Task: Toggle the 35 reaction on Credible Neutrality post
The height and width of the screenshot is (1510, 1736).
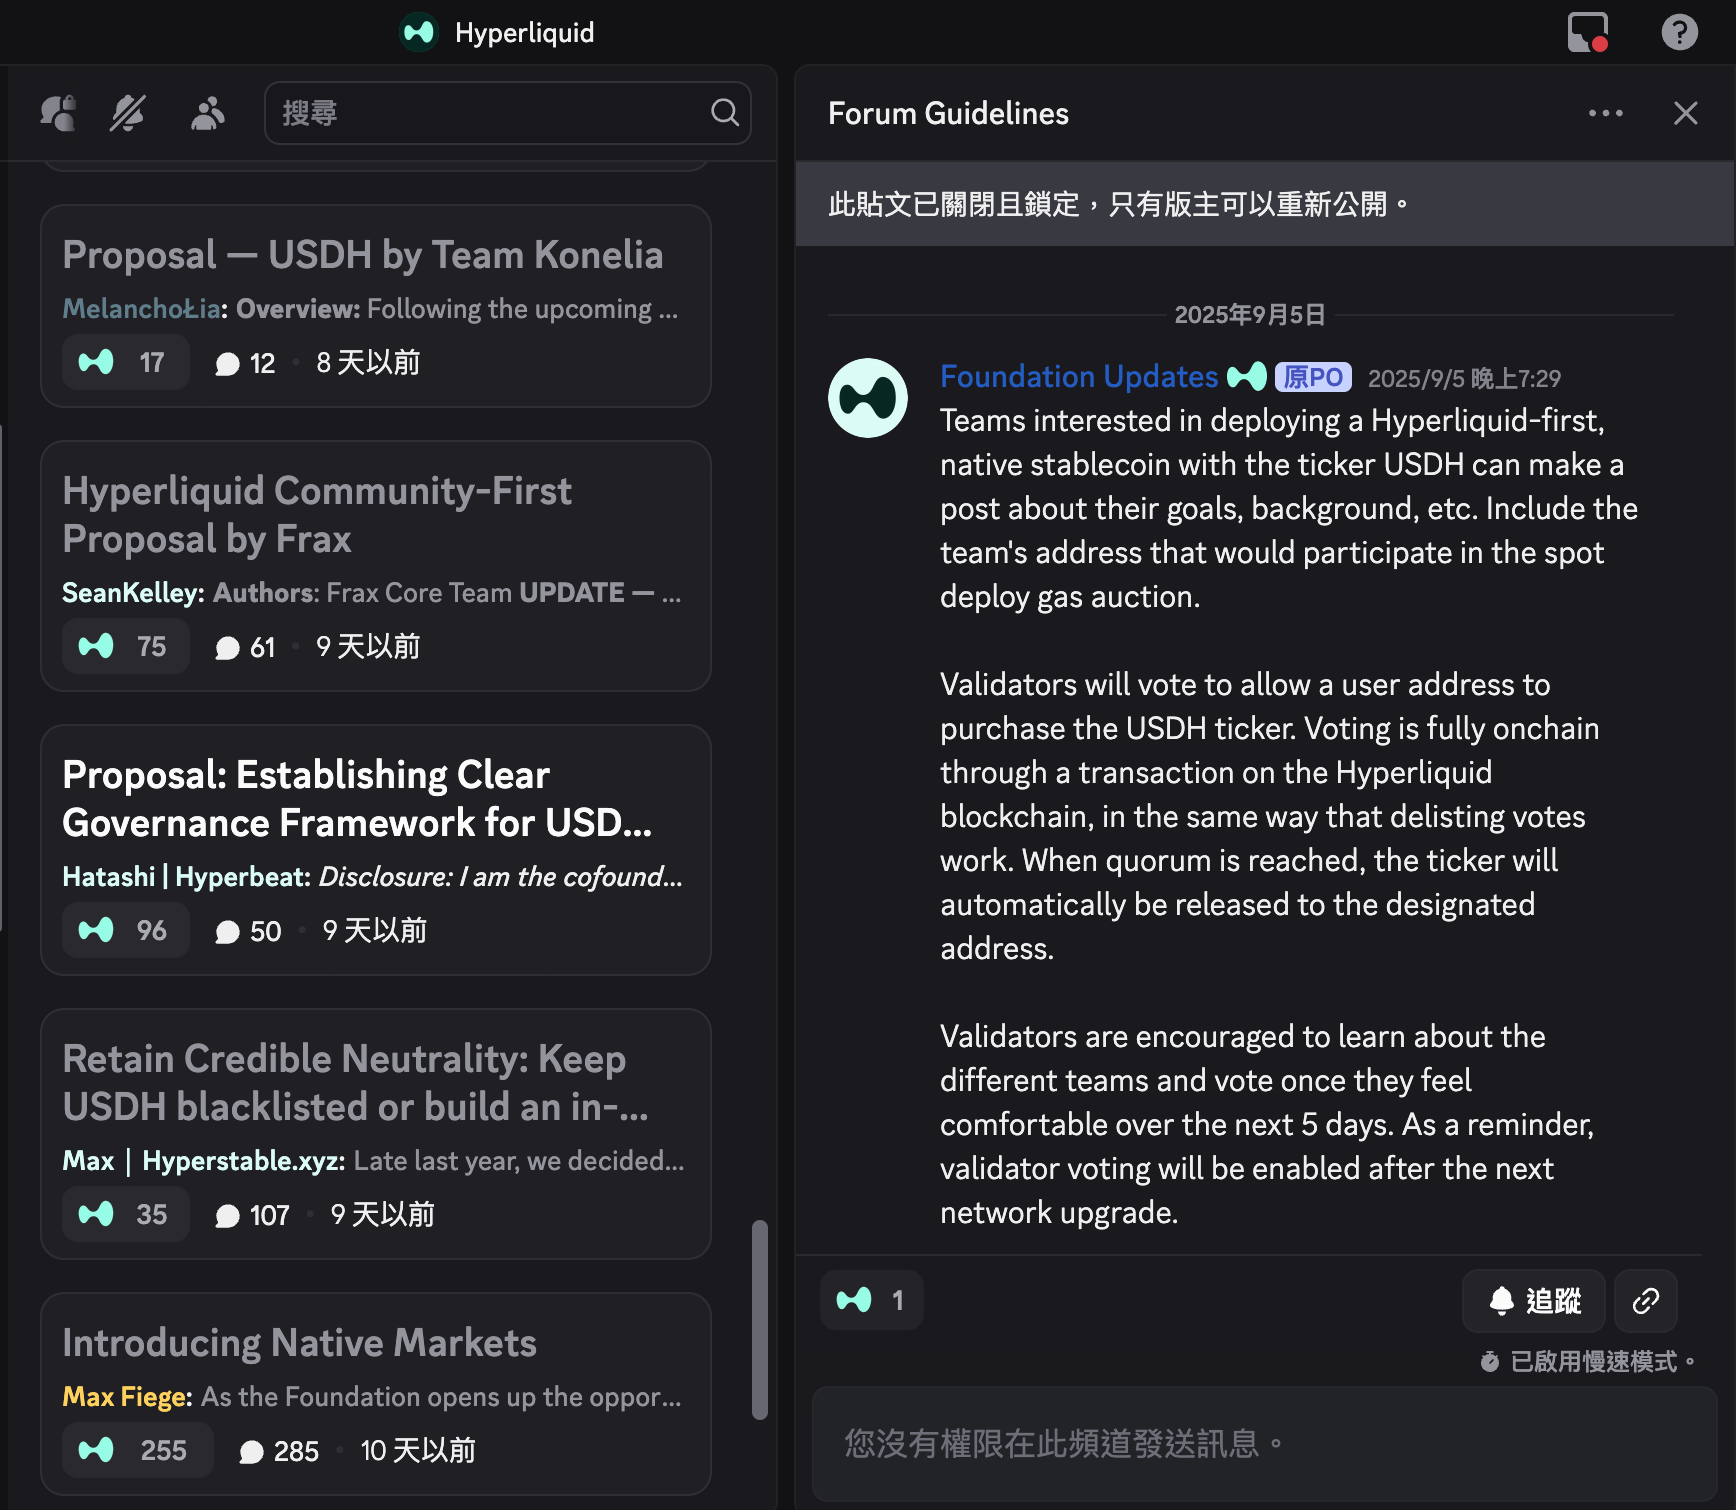Action: [x=126, y=1214]
